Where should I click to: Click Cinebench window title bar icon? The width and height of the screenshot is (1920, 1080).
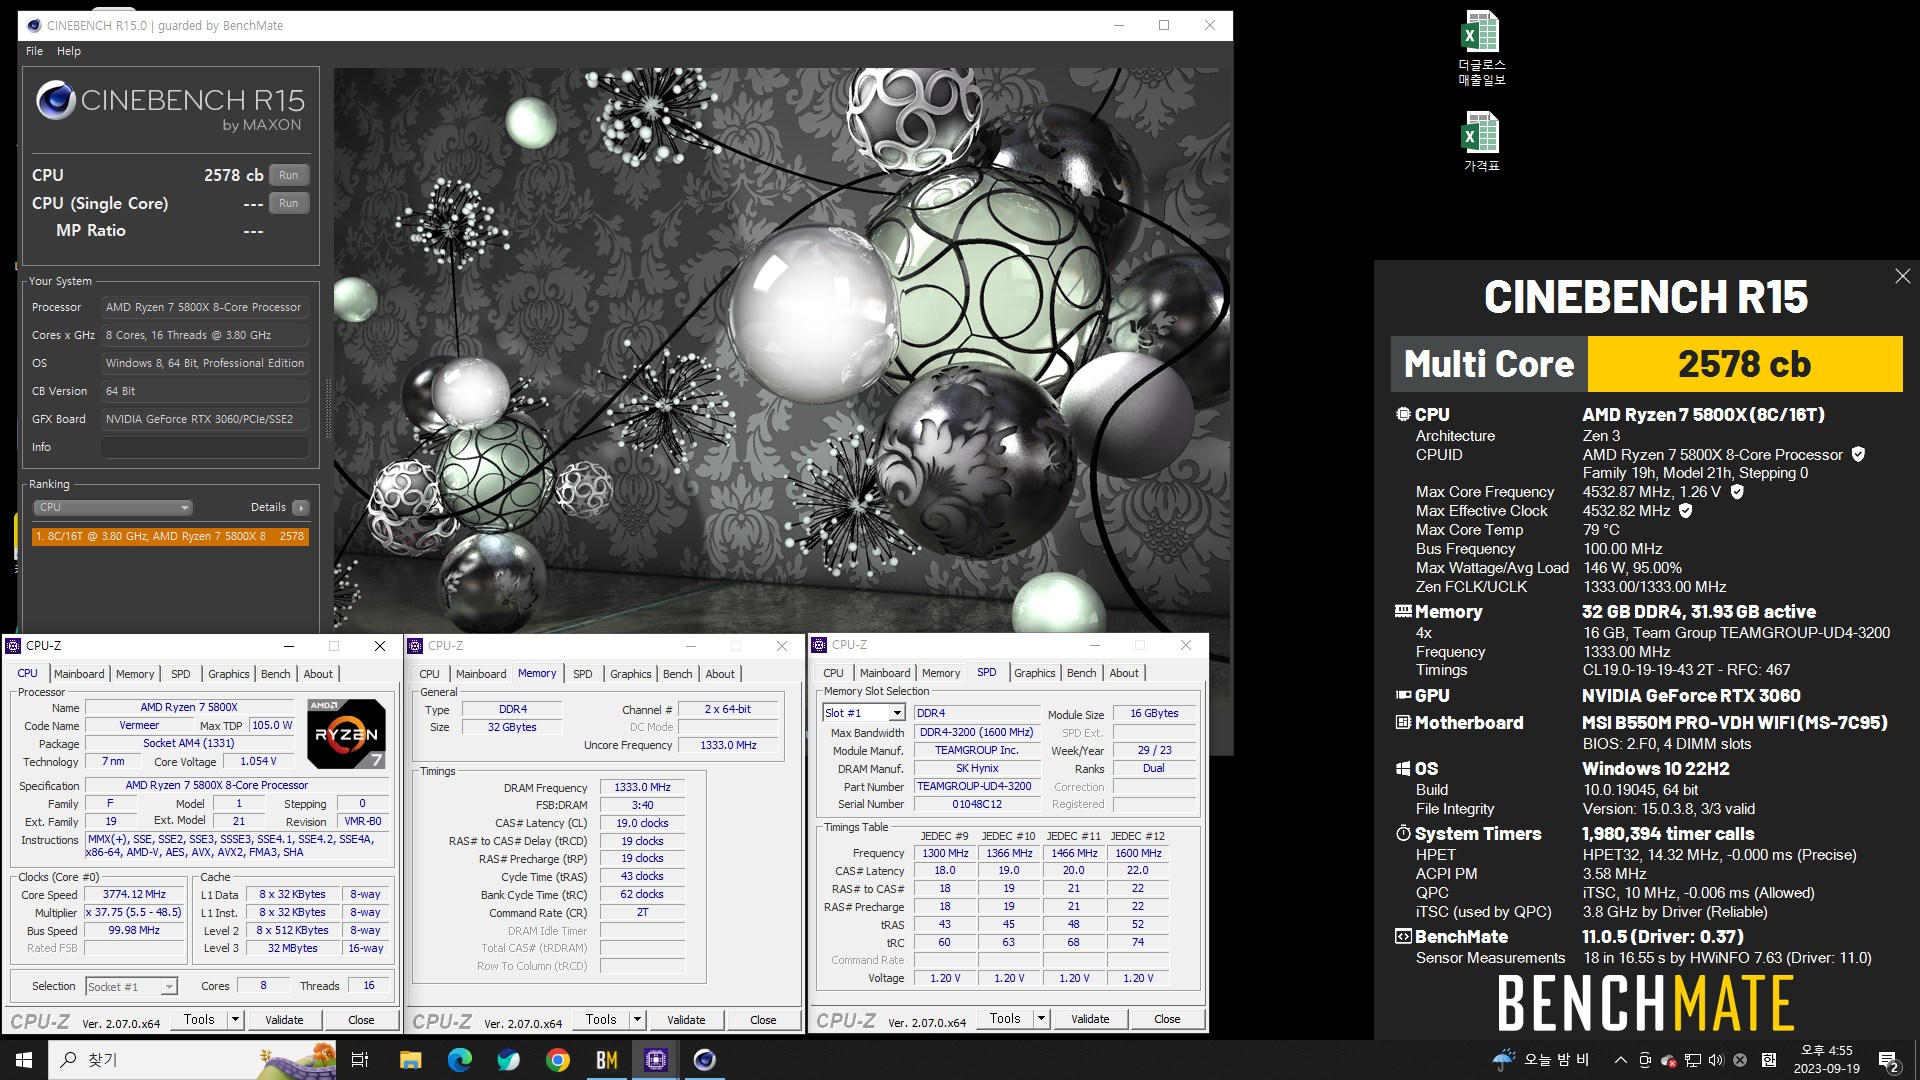(x=34, y=25)
